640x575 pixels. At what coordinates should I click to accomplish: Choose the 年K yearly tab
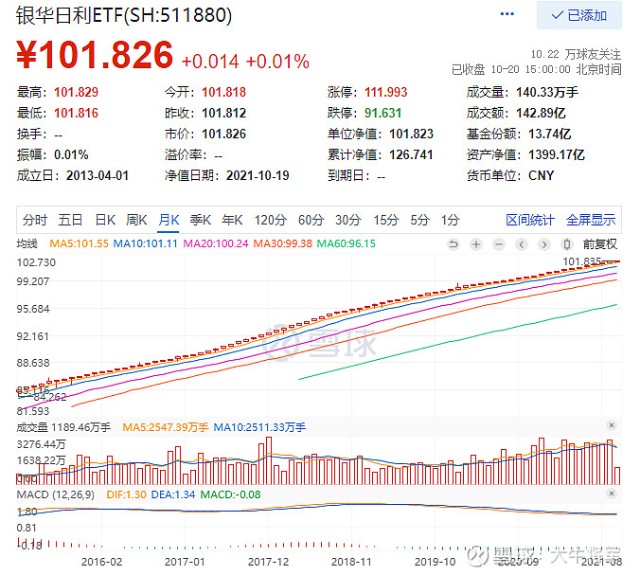[233, 220]
